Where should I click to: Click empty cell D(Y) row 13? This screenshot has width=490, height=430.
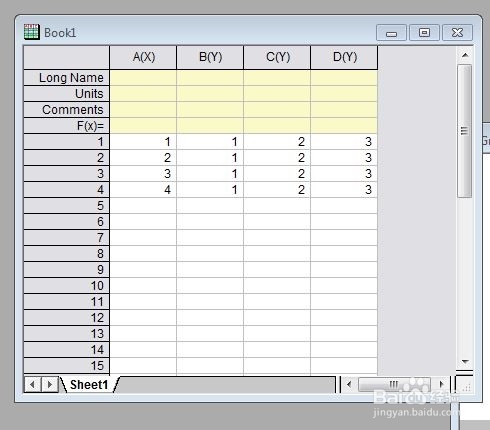pos(344,334)
